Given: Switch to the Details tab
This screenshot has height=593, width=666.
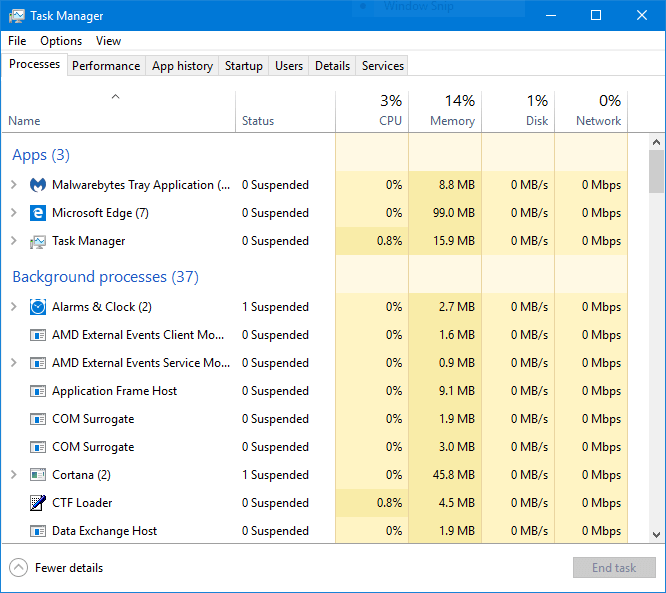Looking at the screenshot, I should point(332,66).
